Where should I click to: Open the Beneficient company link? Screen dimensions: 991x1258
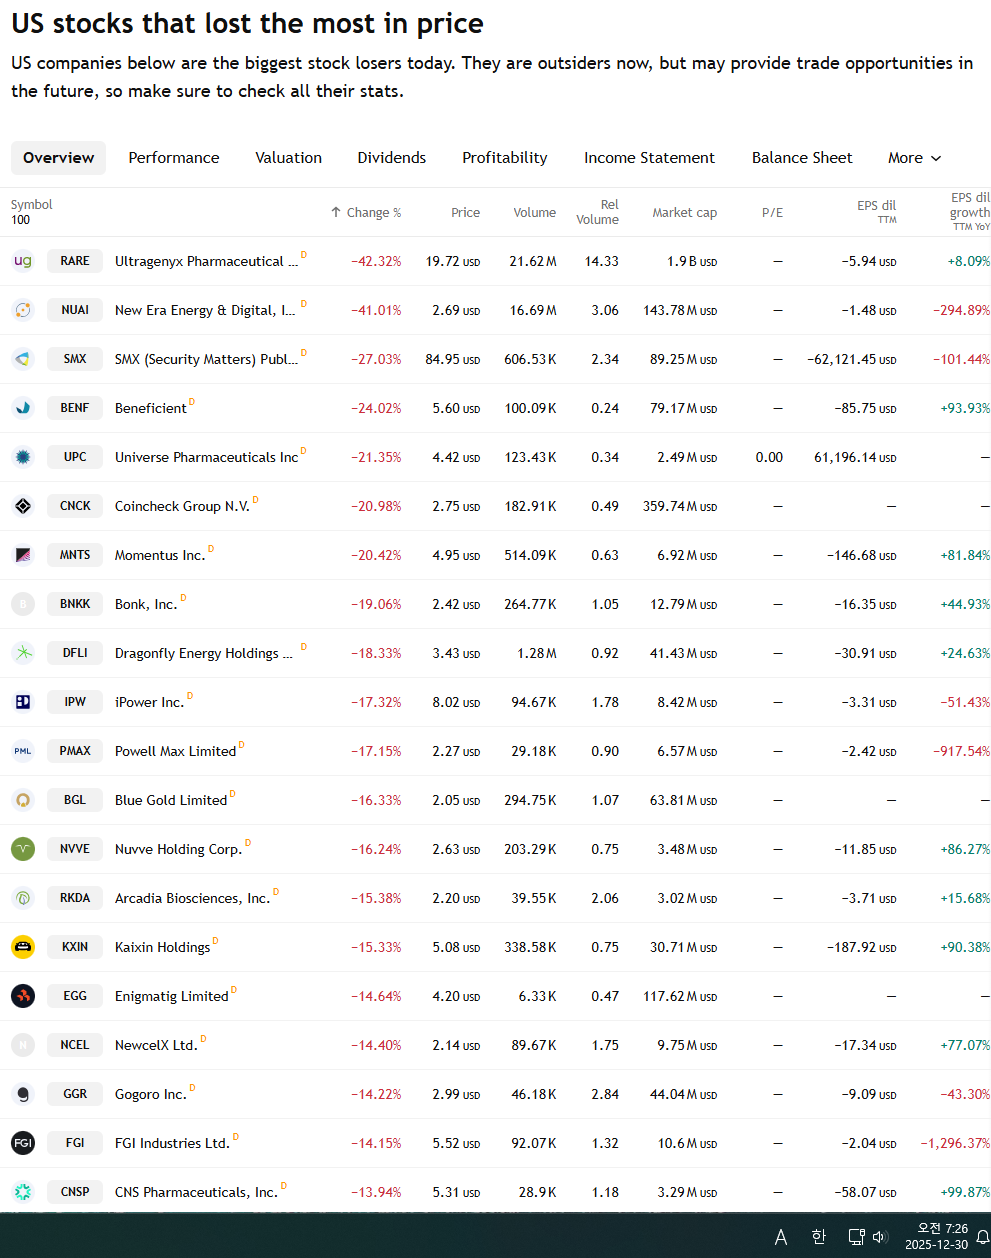(150, 408)
